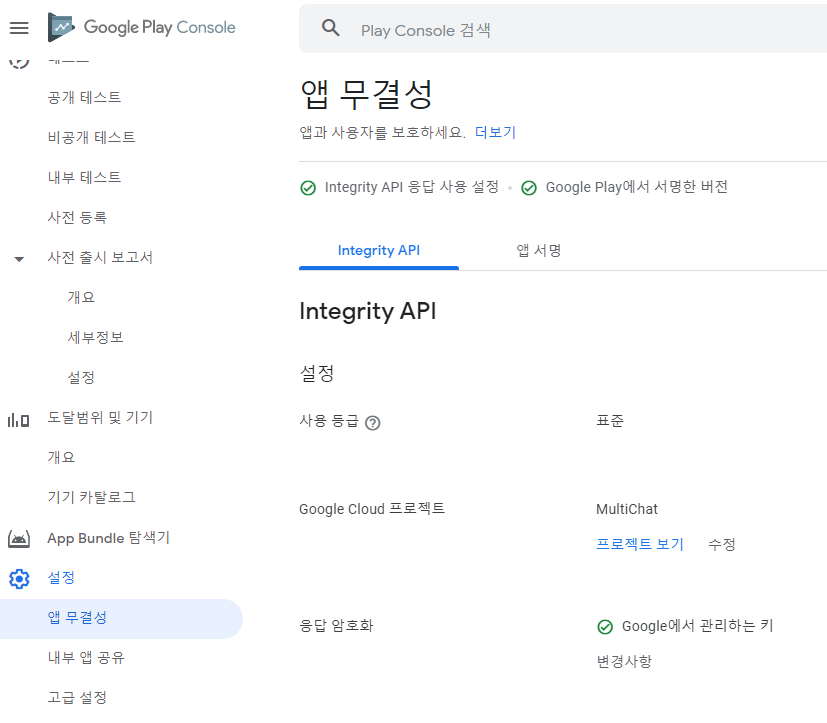Screen dimensions: 827x723
Task: Click the MultiChat project name
Action: [627, 509]
